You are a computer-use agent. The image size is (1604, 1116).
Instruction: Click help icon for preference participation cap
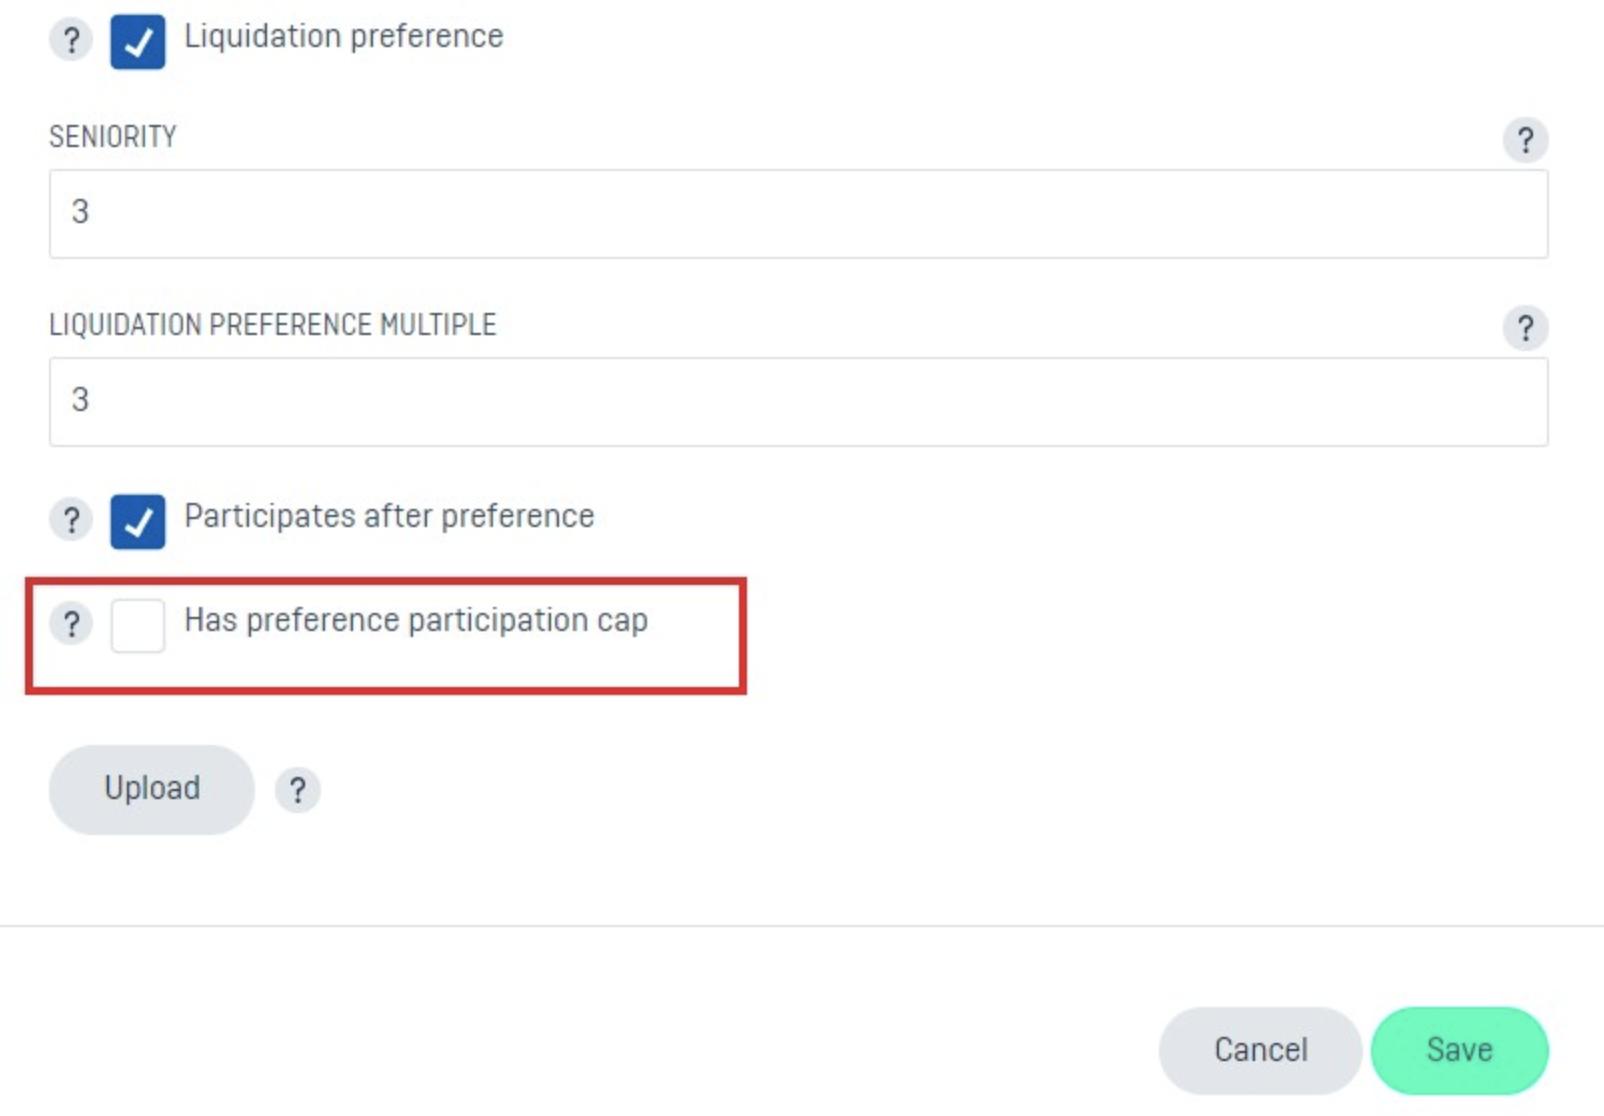(x=71, y=624)
